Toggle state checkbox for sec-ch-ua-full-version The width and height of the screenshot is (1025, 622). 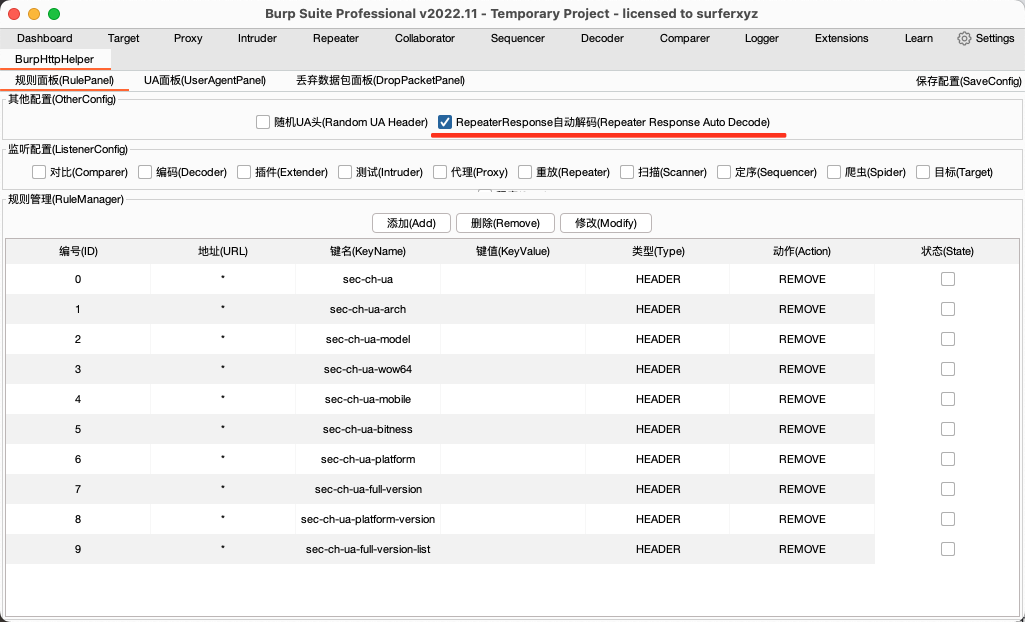click(x=948, y=489)
